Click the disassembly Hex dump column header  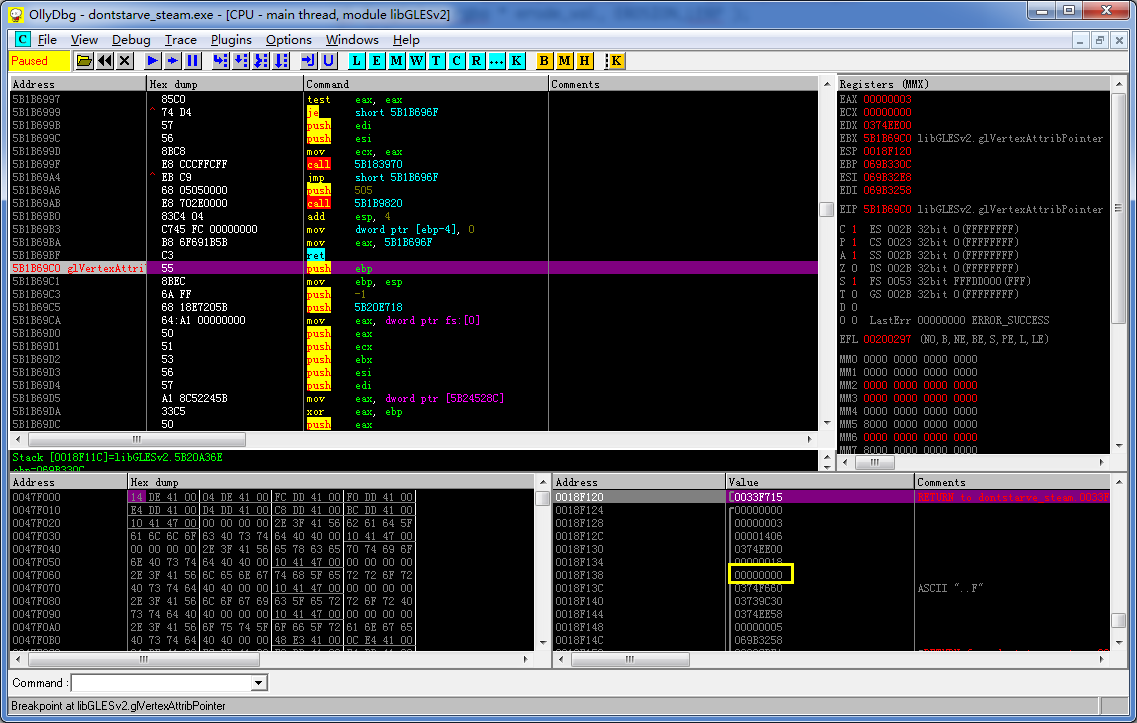[225, 84]
